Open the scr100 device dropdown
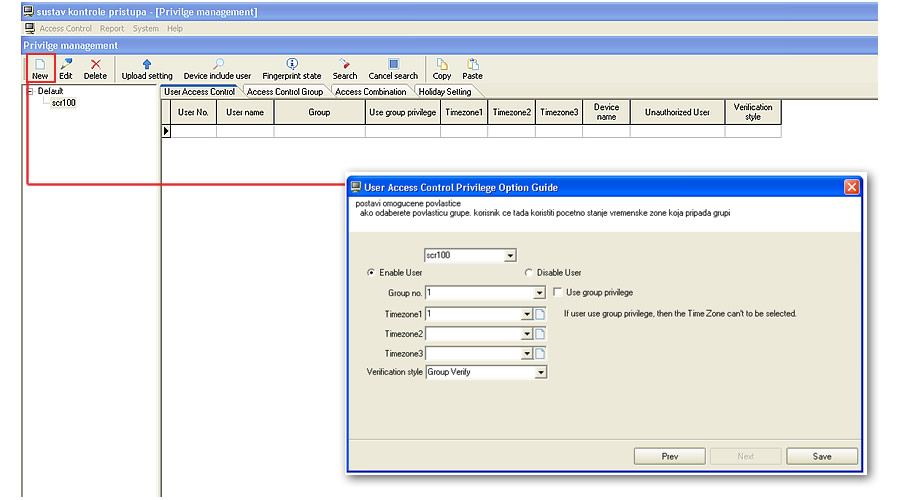Image resolution: width=900 pixels, height=500 pixels. pyautogui.click(x=510, y=255)
